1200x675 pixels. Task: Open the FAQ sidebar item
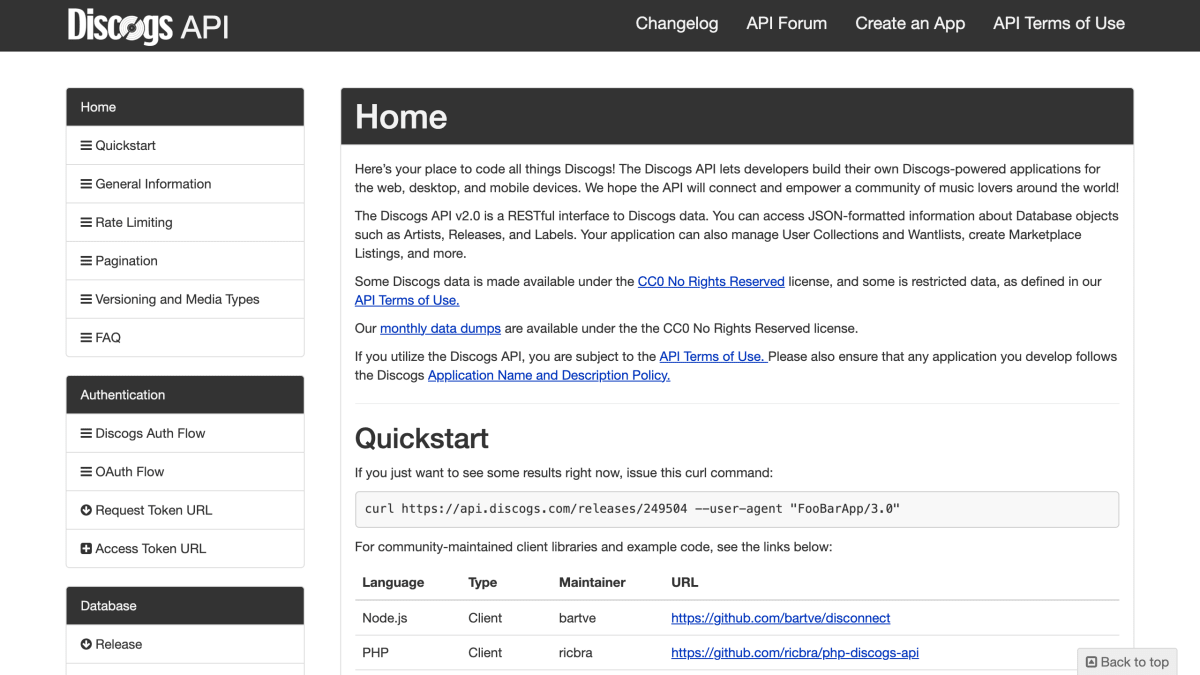point(185,338)
